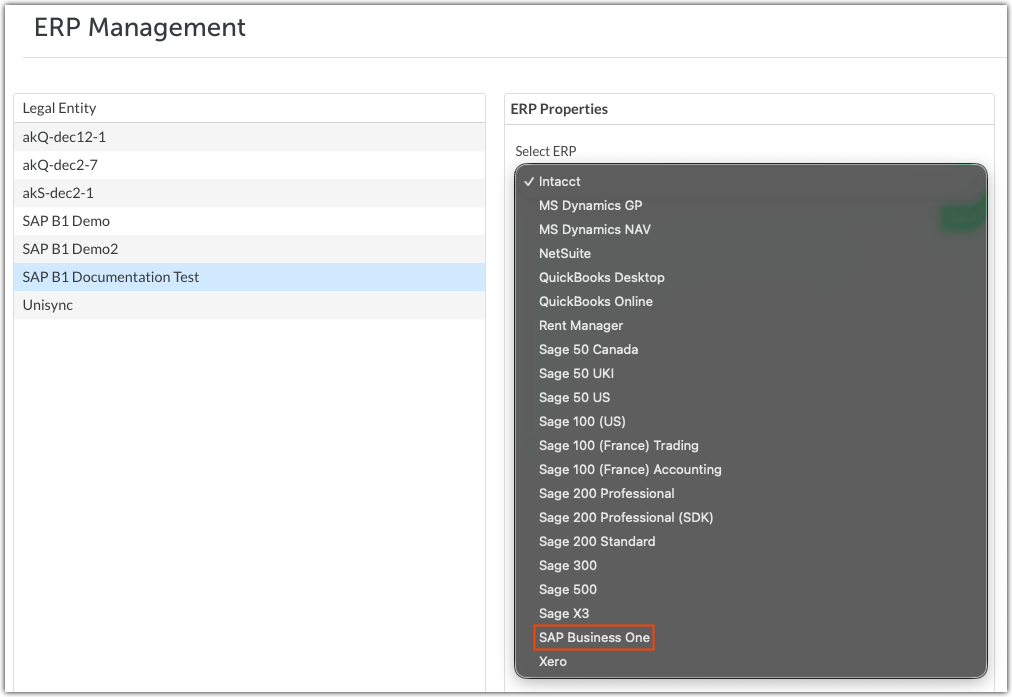The height and width of the screenshot is (697, 1012).
Task: Select Sage X3 from the ERP list
Action: pyautogui.click(x=751, y=613)
